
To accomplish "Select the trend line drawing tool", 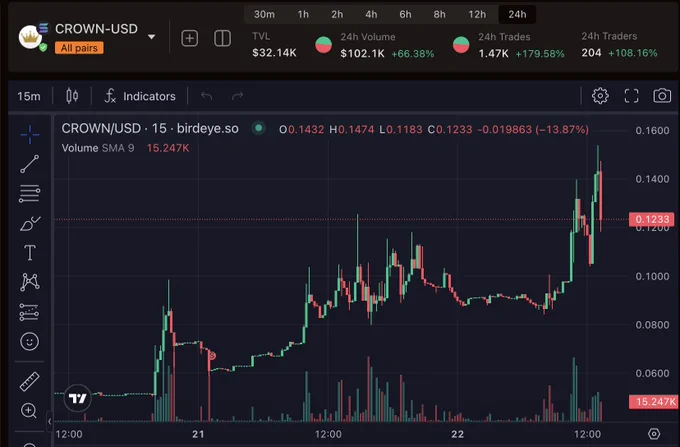I will (x=29, y=164).
